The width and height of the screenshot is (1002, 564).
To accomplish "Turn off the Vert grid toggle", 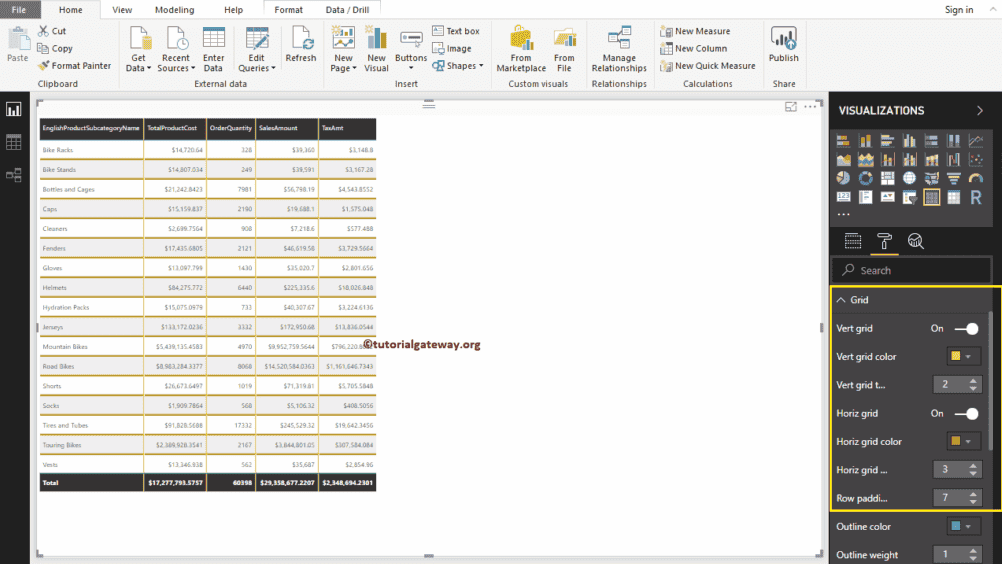I will pos(966,328).
